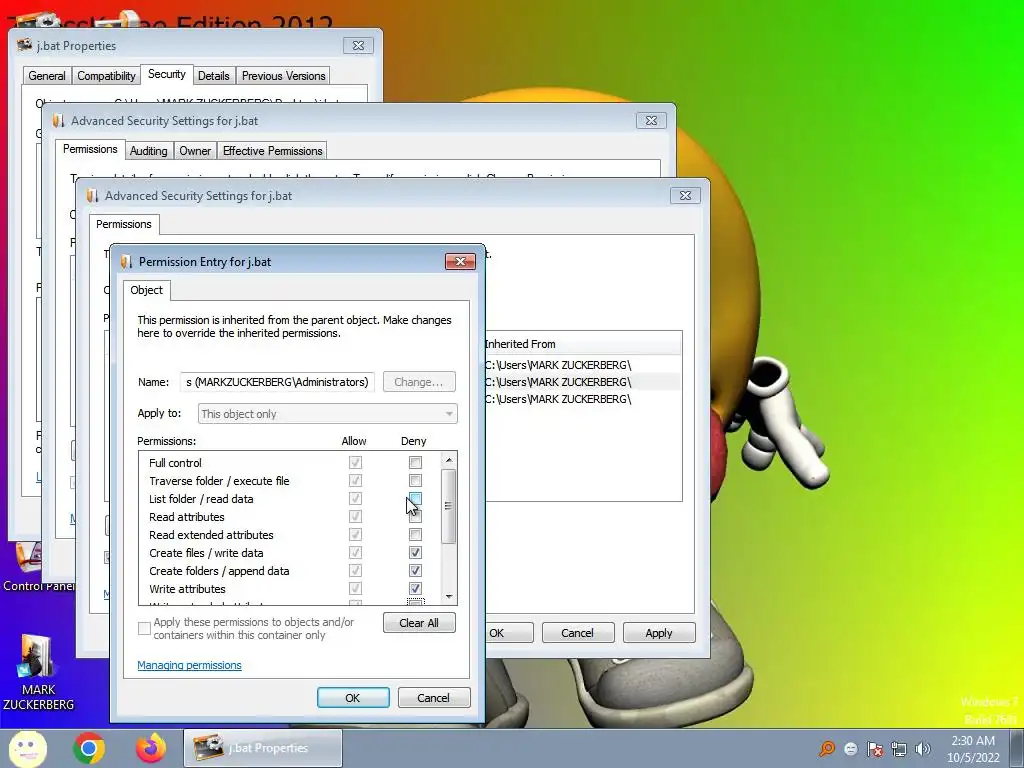
Task: Click the j.bat Properties window title icon
Action: 25,45
